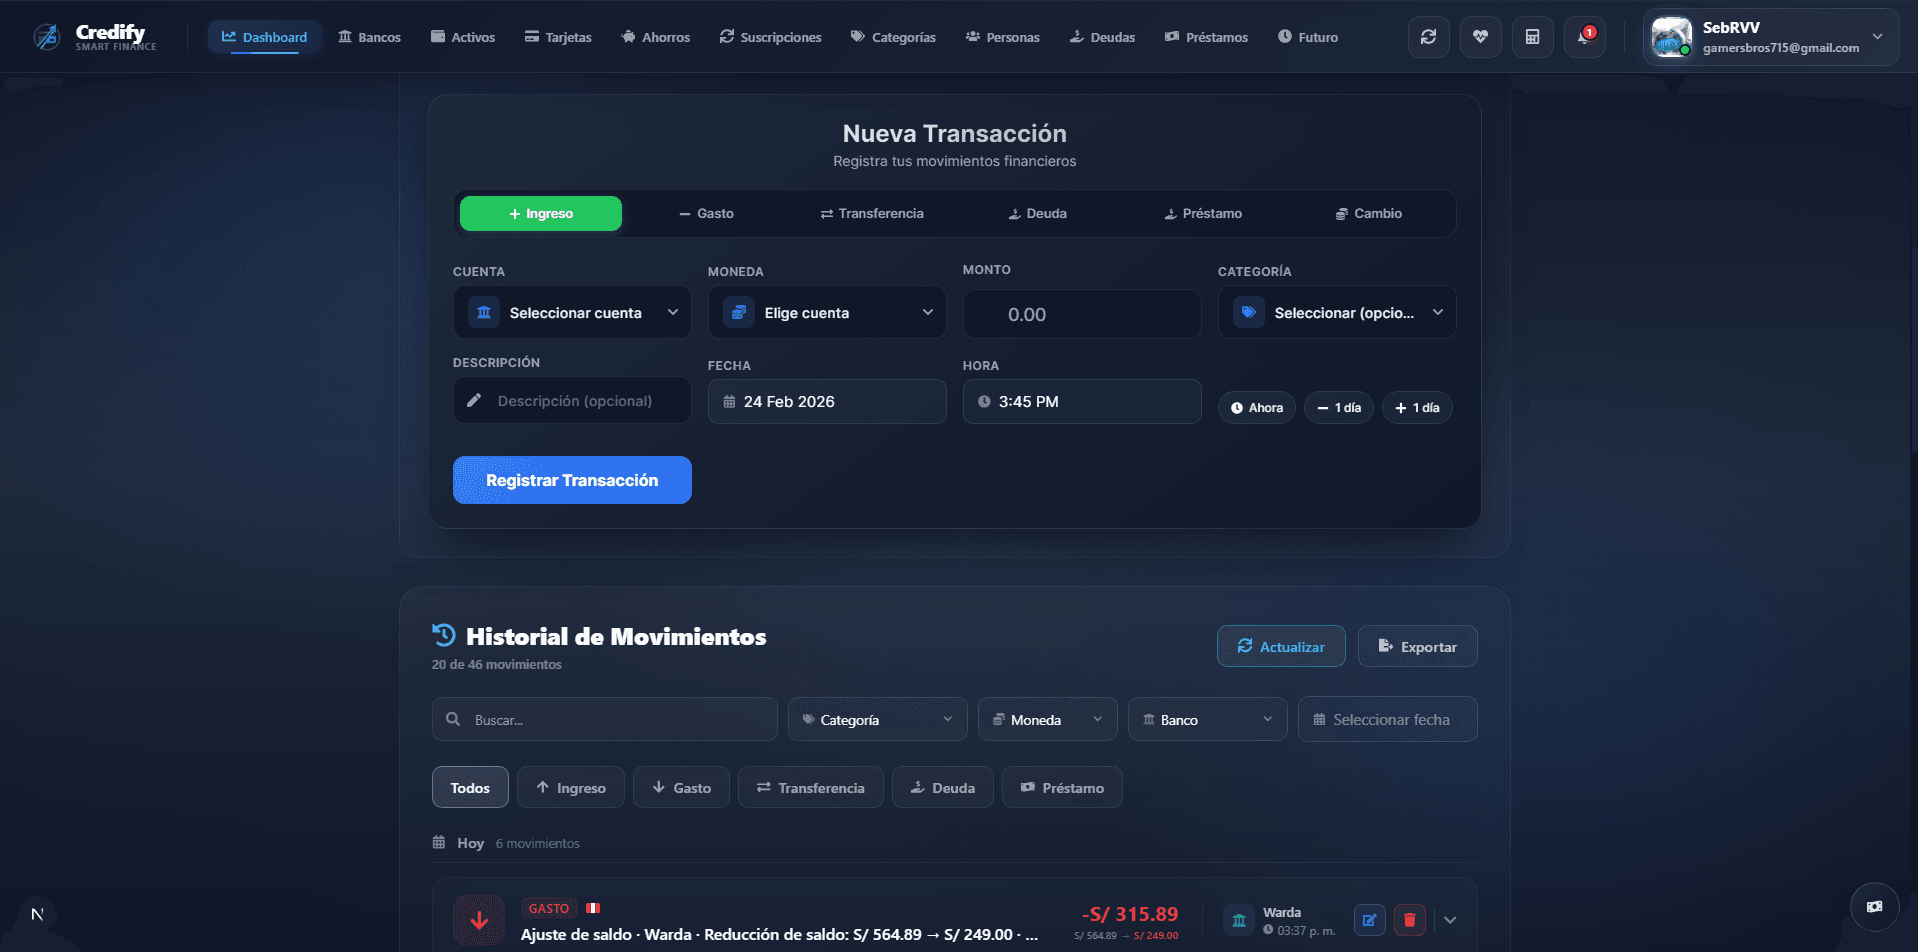This screenshot has width=1918, height=952.
Task: Open the 'Seleccionar cuenta' dropdown
Action: click(571, 312)
